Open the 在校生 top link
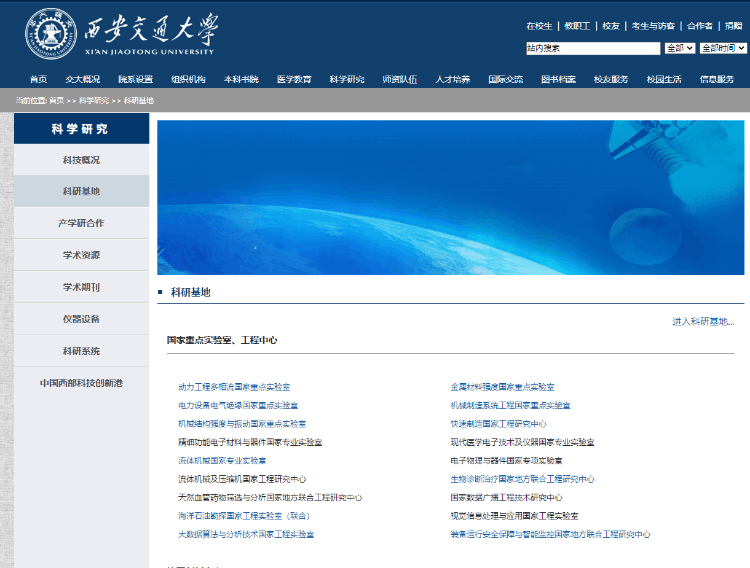The image size is (750, 568). coord(539,26)
